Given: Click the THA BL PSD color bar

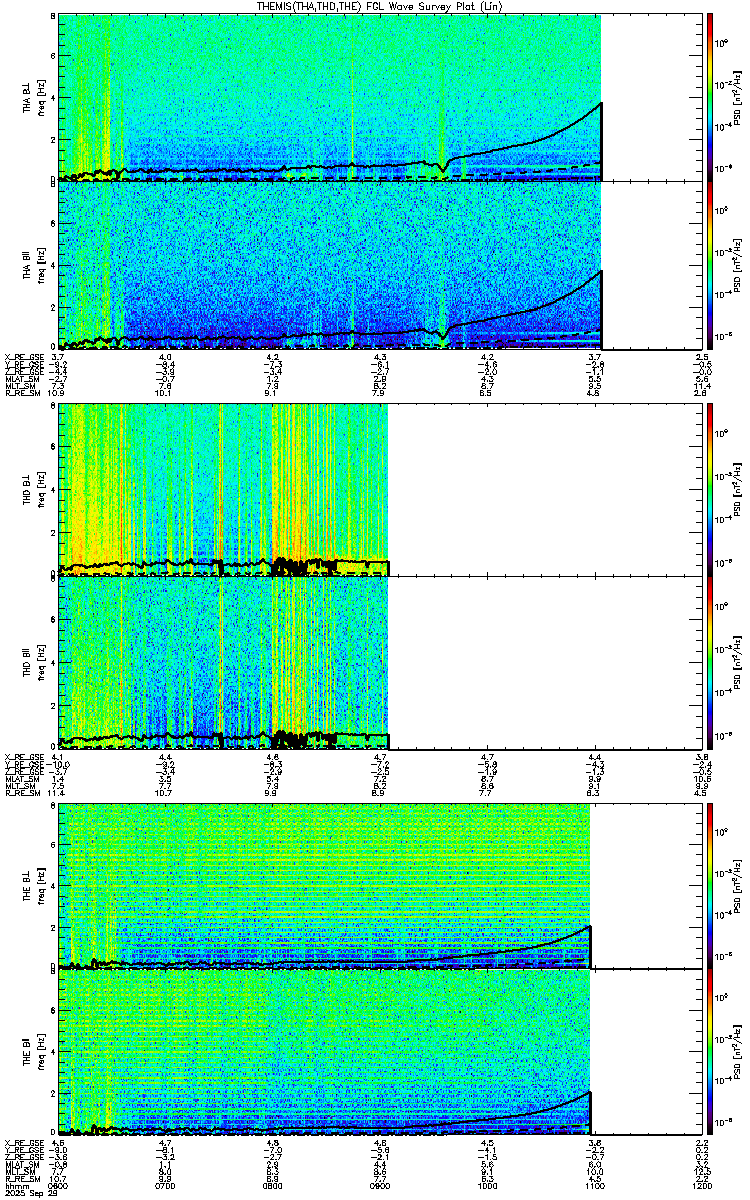Looking at the screenshot, I should coord(710,97).
